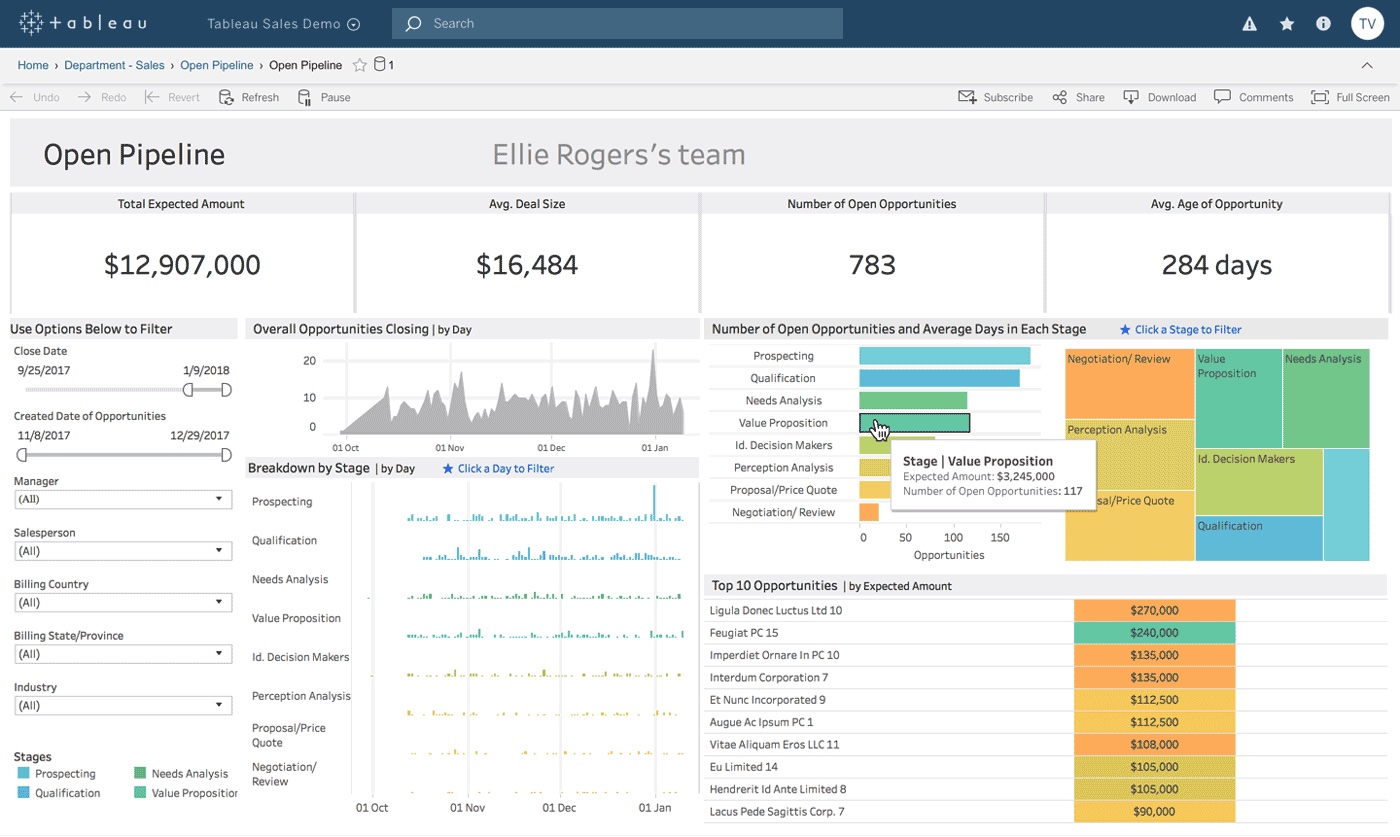Download the workbook via the Download icon
Screen dimensions: 1400x837
pyautogui.click(x=1131, y=97)
